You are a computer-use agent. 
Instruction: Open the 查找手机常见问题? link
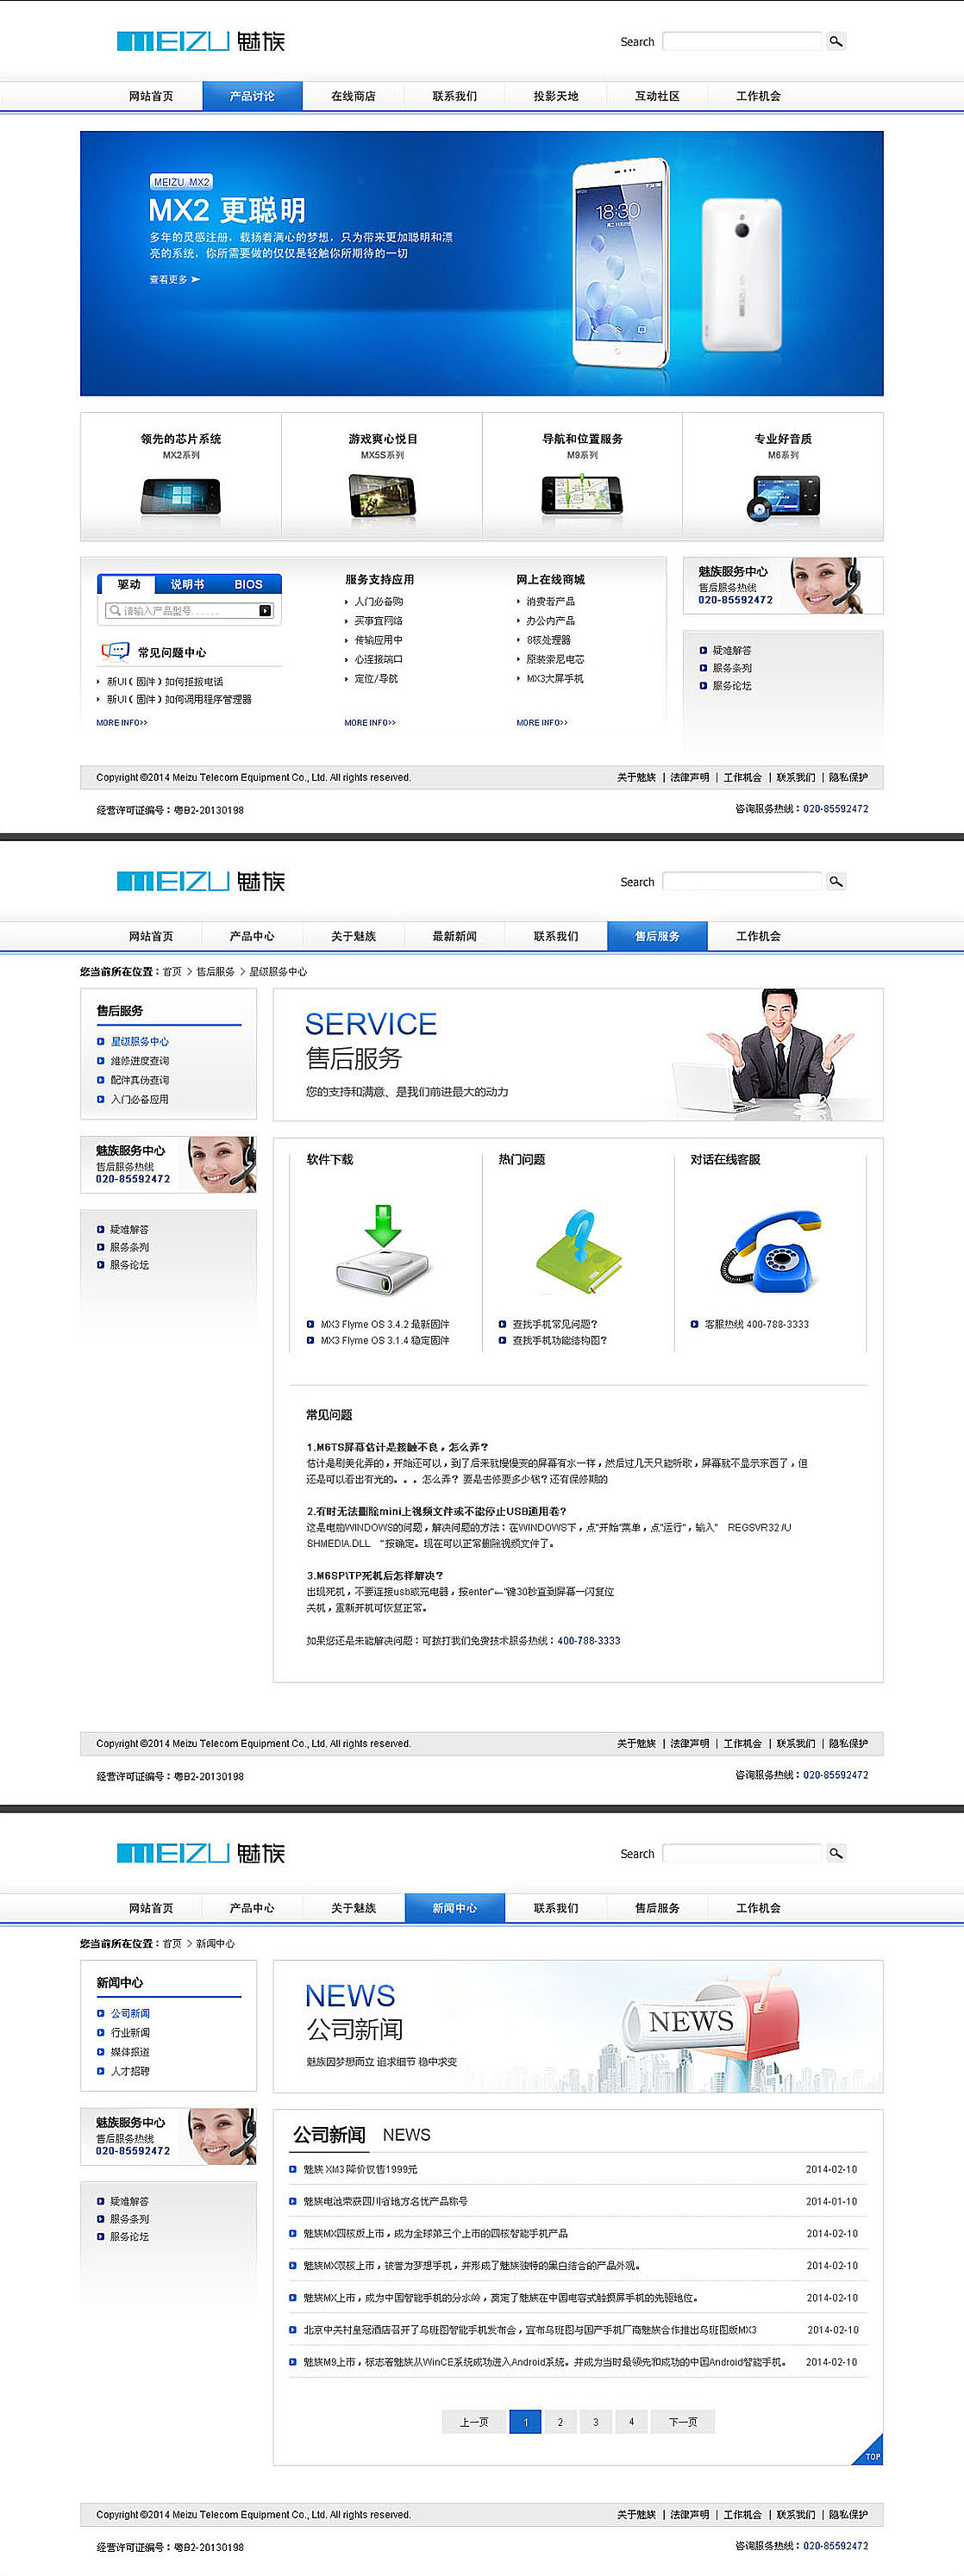(555, 1324)
